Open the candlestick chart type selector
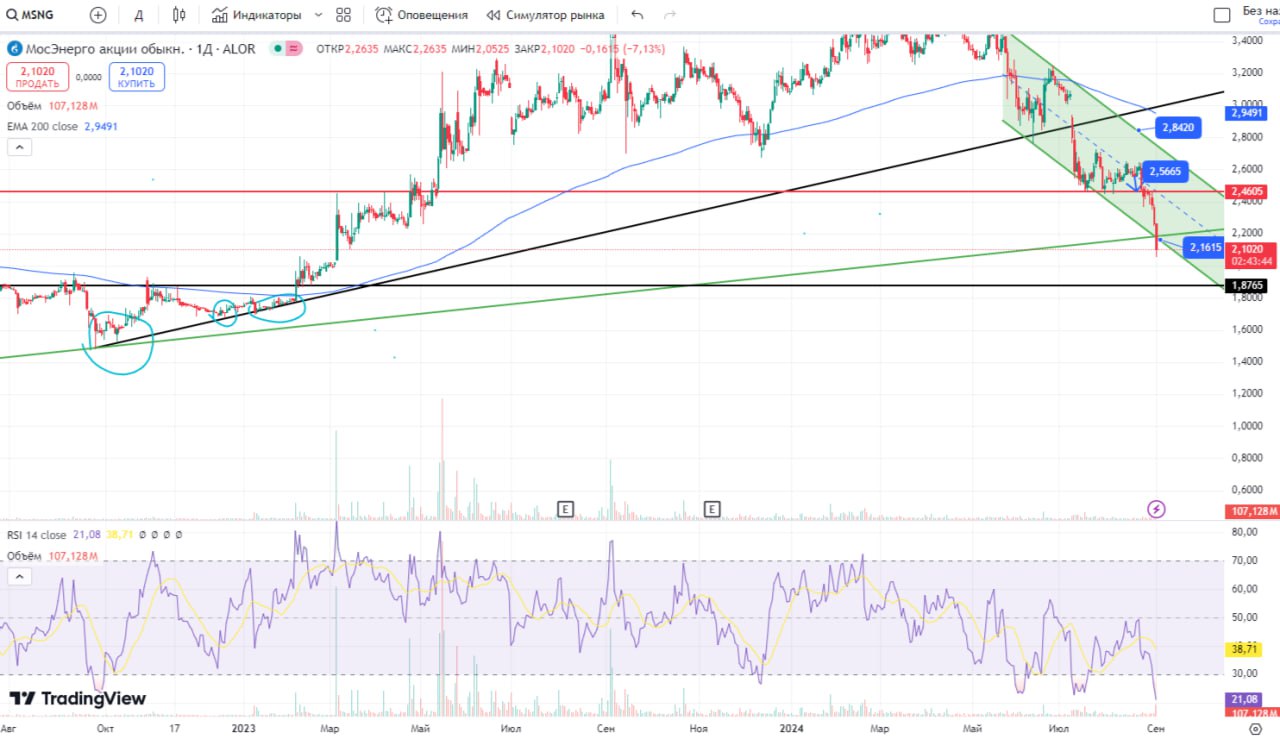This screenshot has height=739, width=1280. click(x=179, y=15)
